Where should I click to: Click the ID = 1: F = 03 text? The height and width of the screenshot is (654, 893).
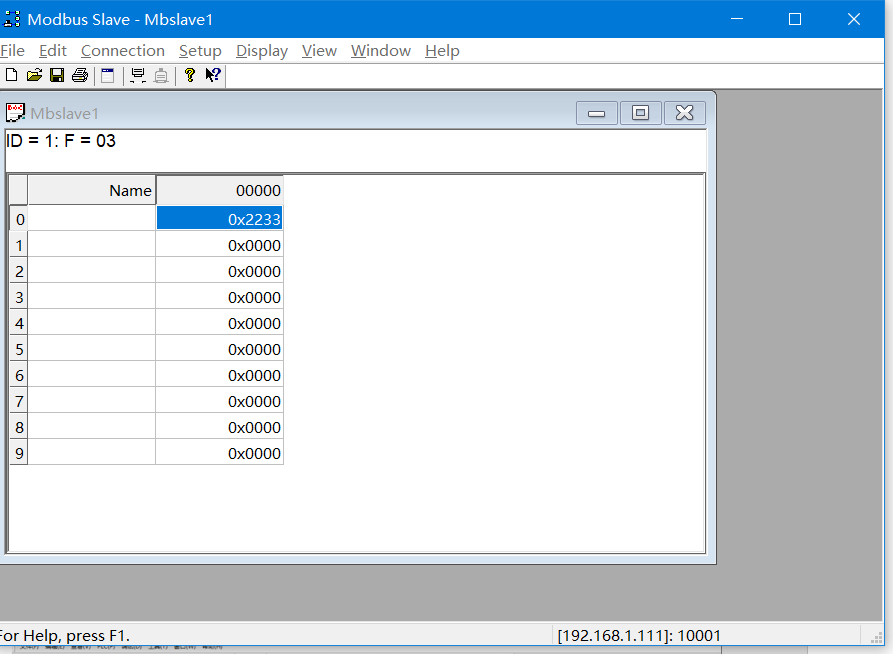click(x=61, y=141)
